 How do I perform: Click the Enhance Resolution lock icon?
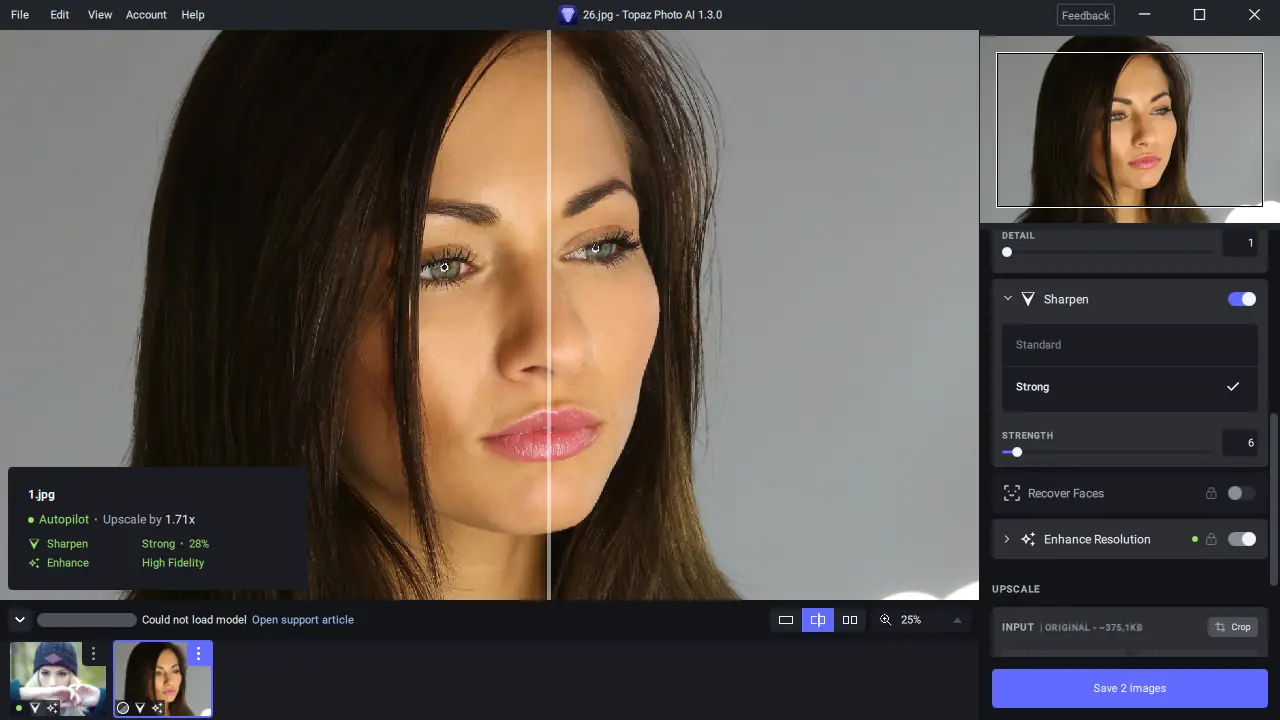point(1211,539)
